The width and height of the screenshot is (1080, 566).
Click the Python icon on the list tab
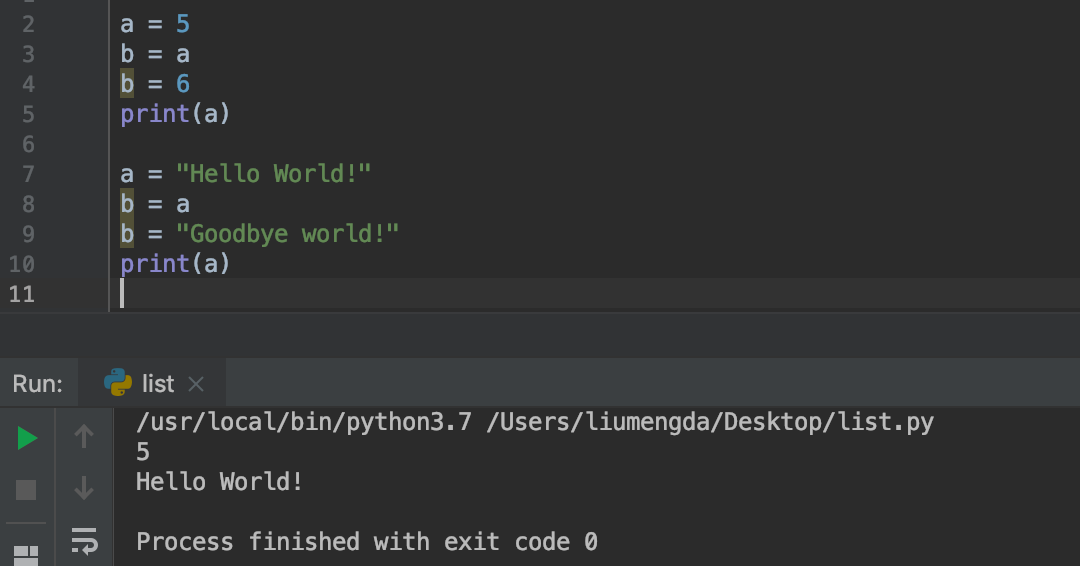[118, 382]
